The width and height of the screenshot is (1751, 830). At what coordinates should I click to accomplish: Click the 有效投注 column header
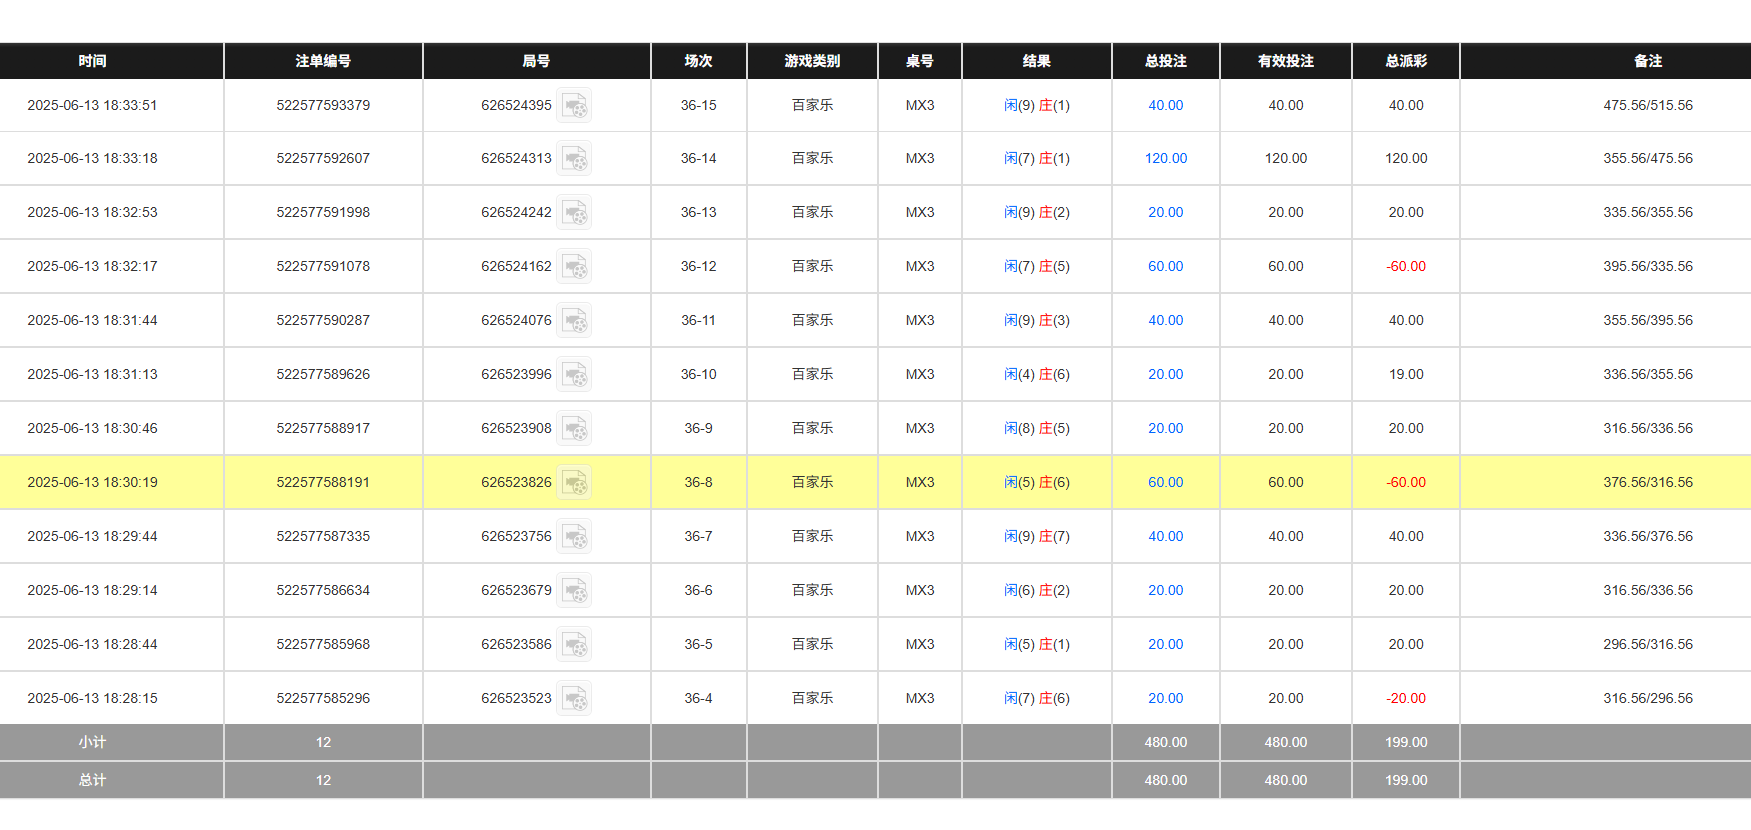point(1286,61)
